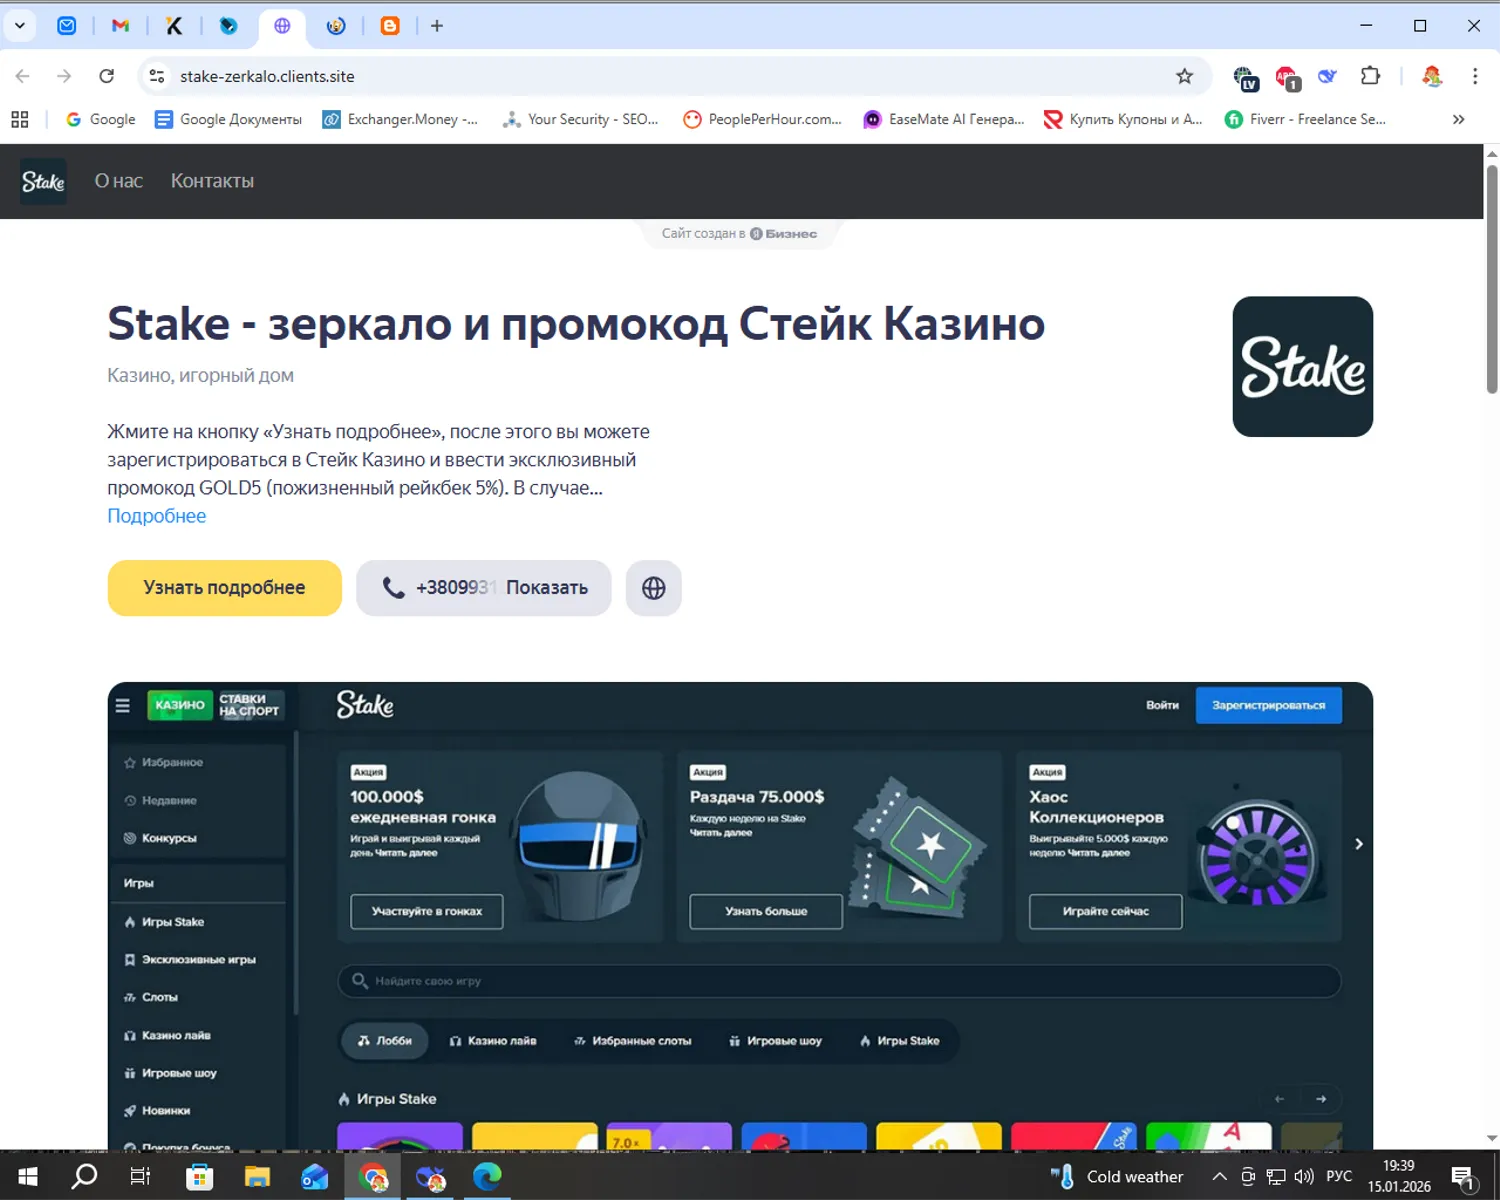Click the scrollbar down arrow
1500x1200 pixels.
click(1492, 1138)
